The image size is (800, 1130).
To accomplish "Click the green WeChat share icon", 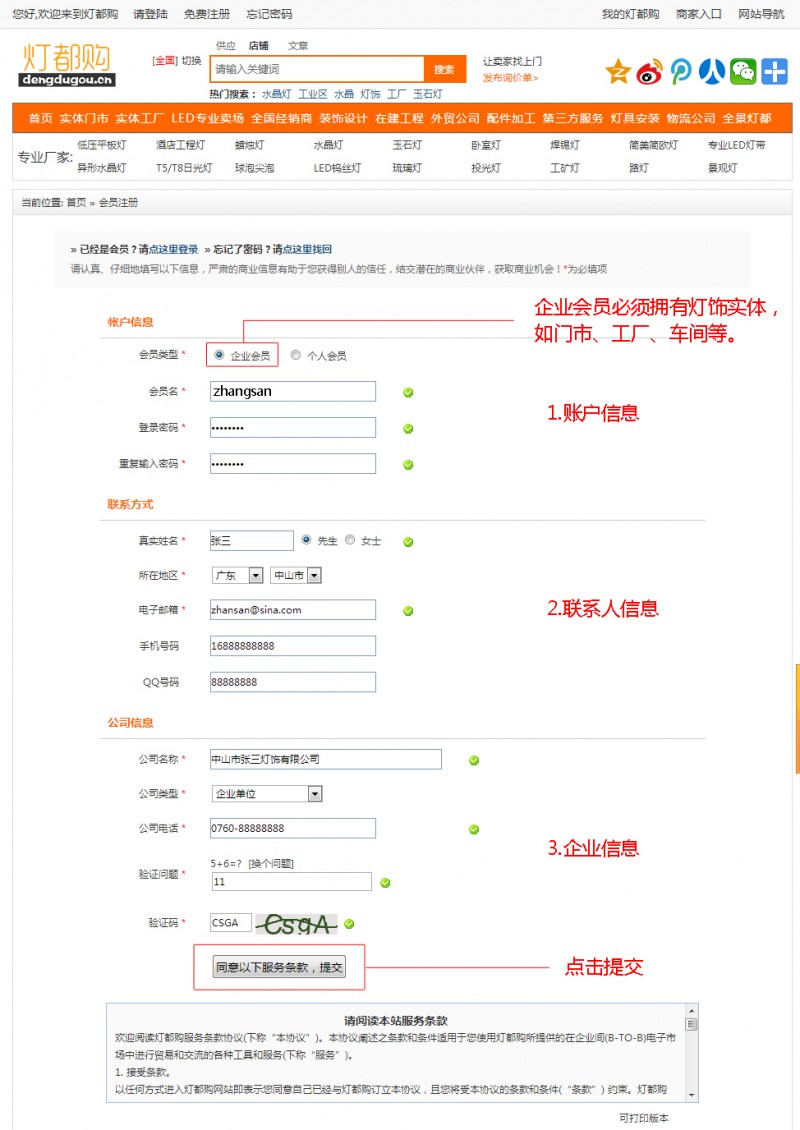I will click(x=743, y=72).
